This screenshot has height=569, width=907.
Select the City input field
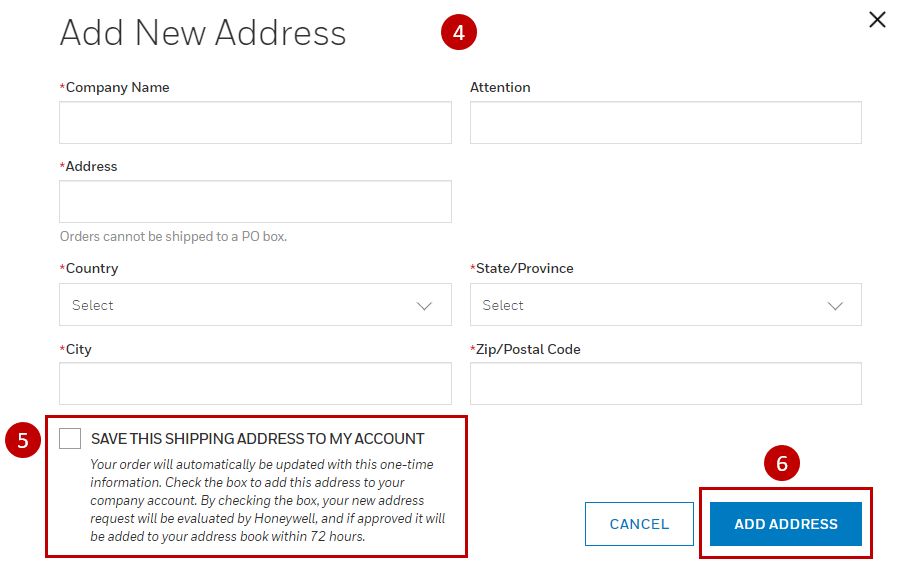pyautogui.click(x=255, y=384)
